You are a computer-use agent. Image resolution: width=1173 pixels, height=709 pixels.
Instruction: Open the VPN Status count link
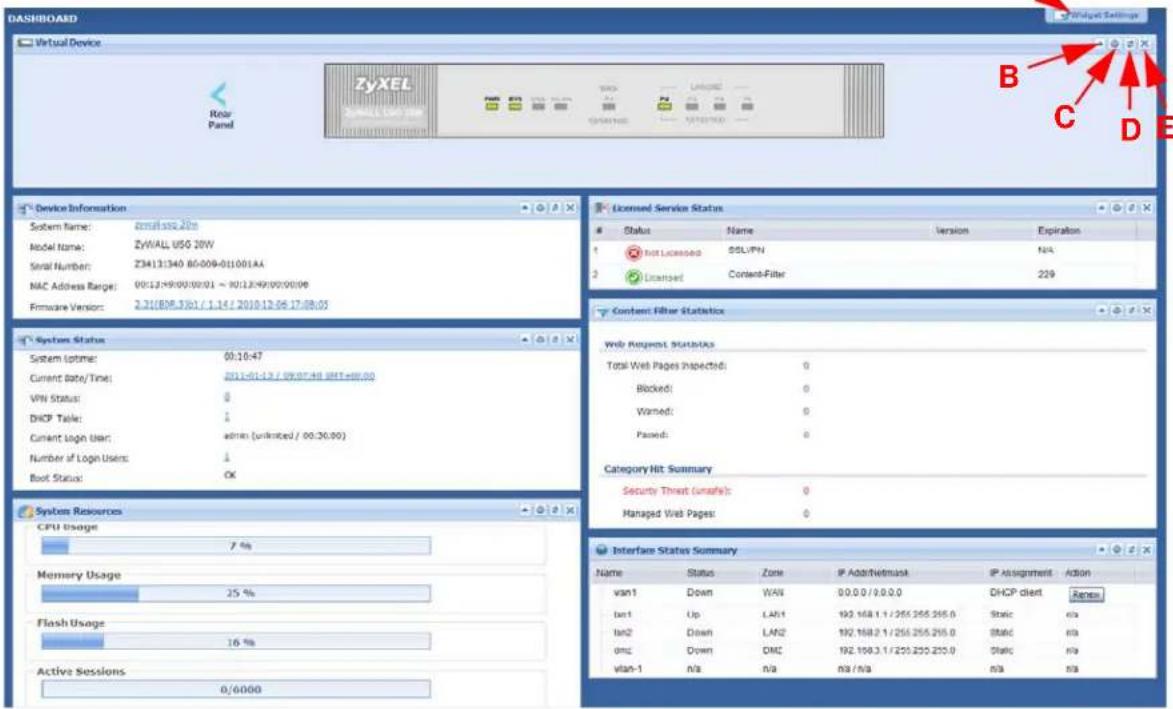(x=227, y=397)
